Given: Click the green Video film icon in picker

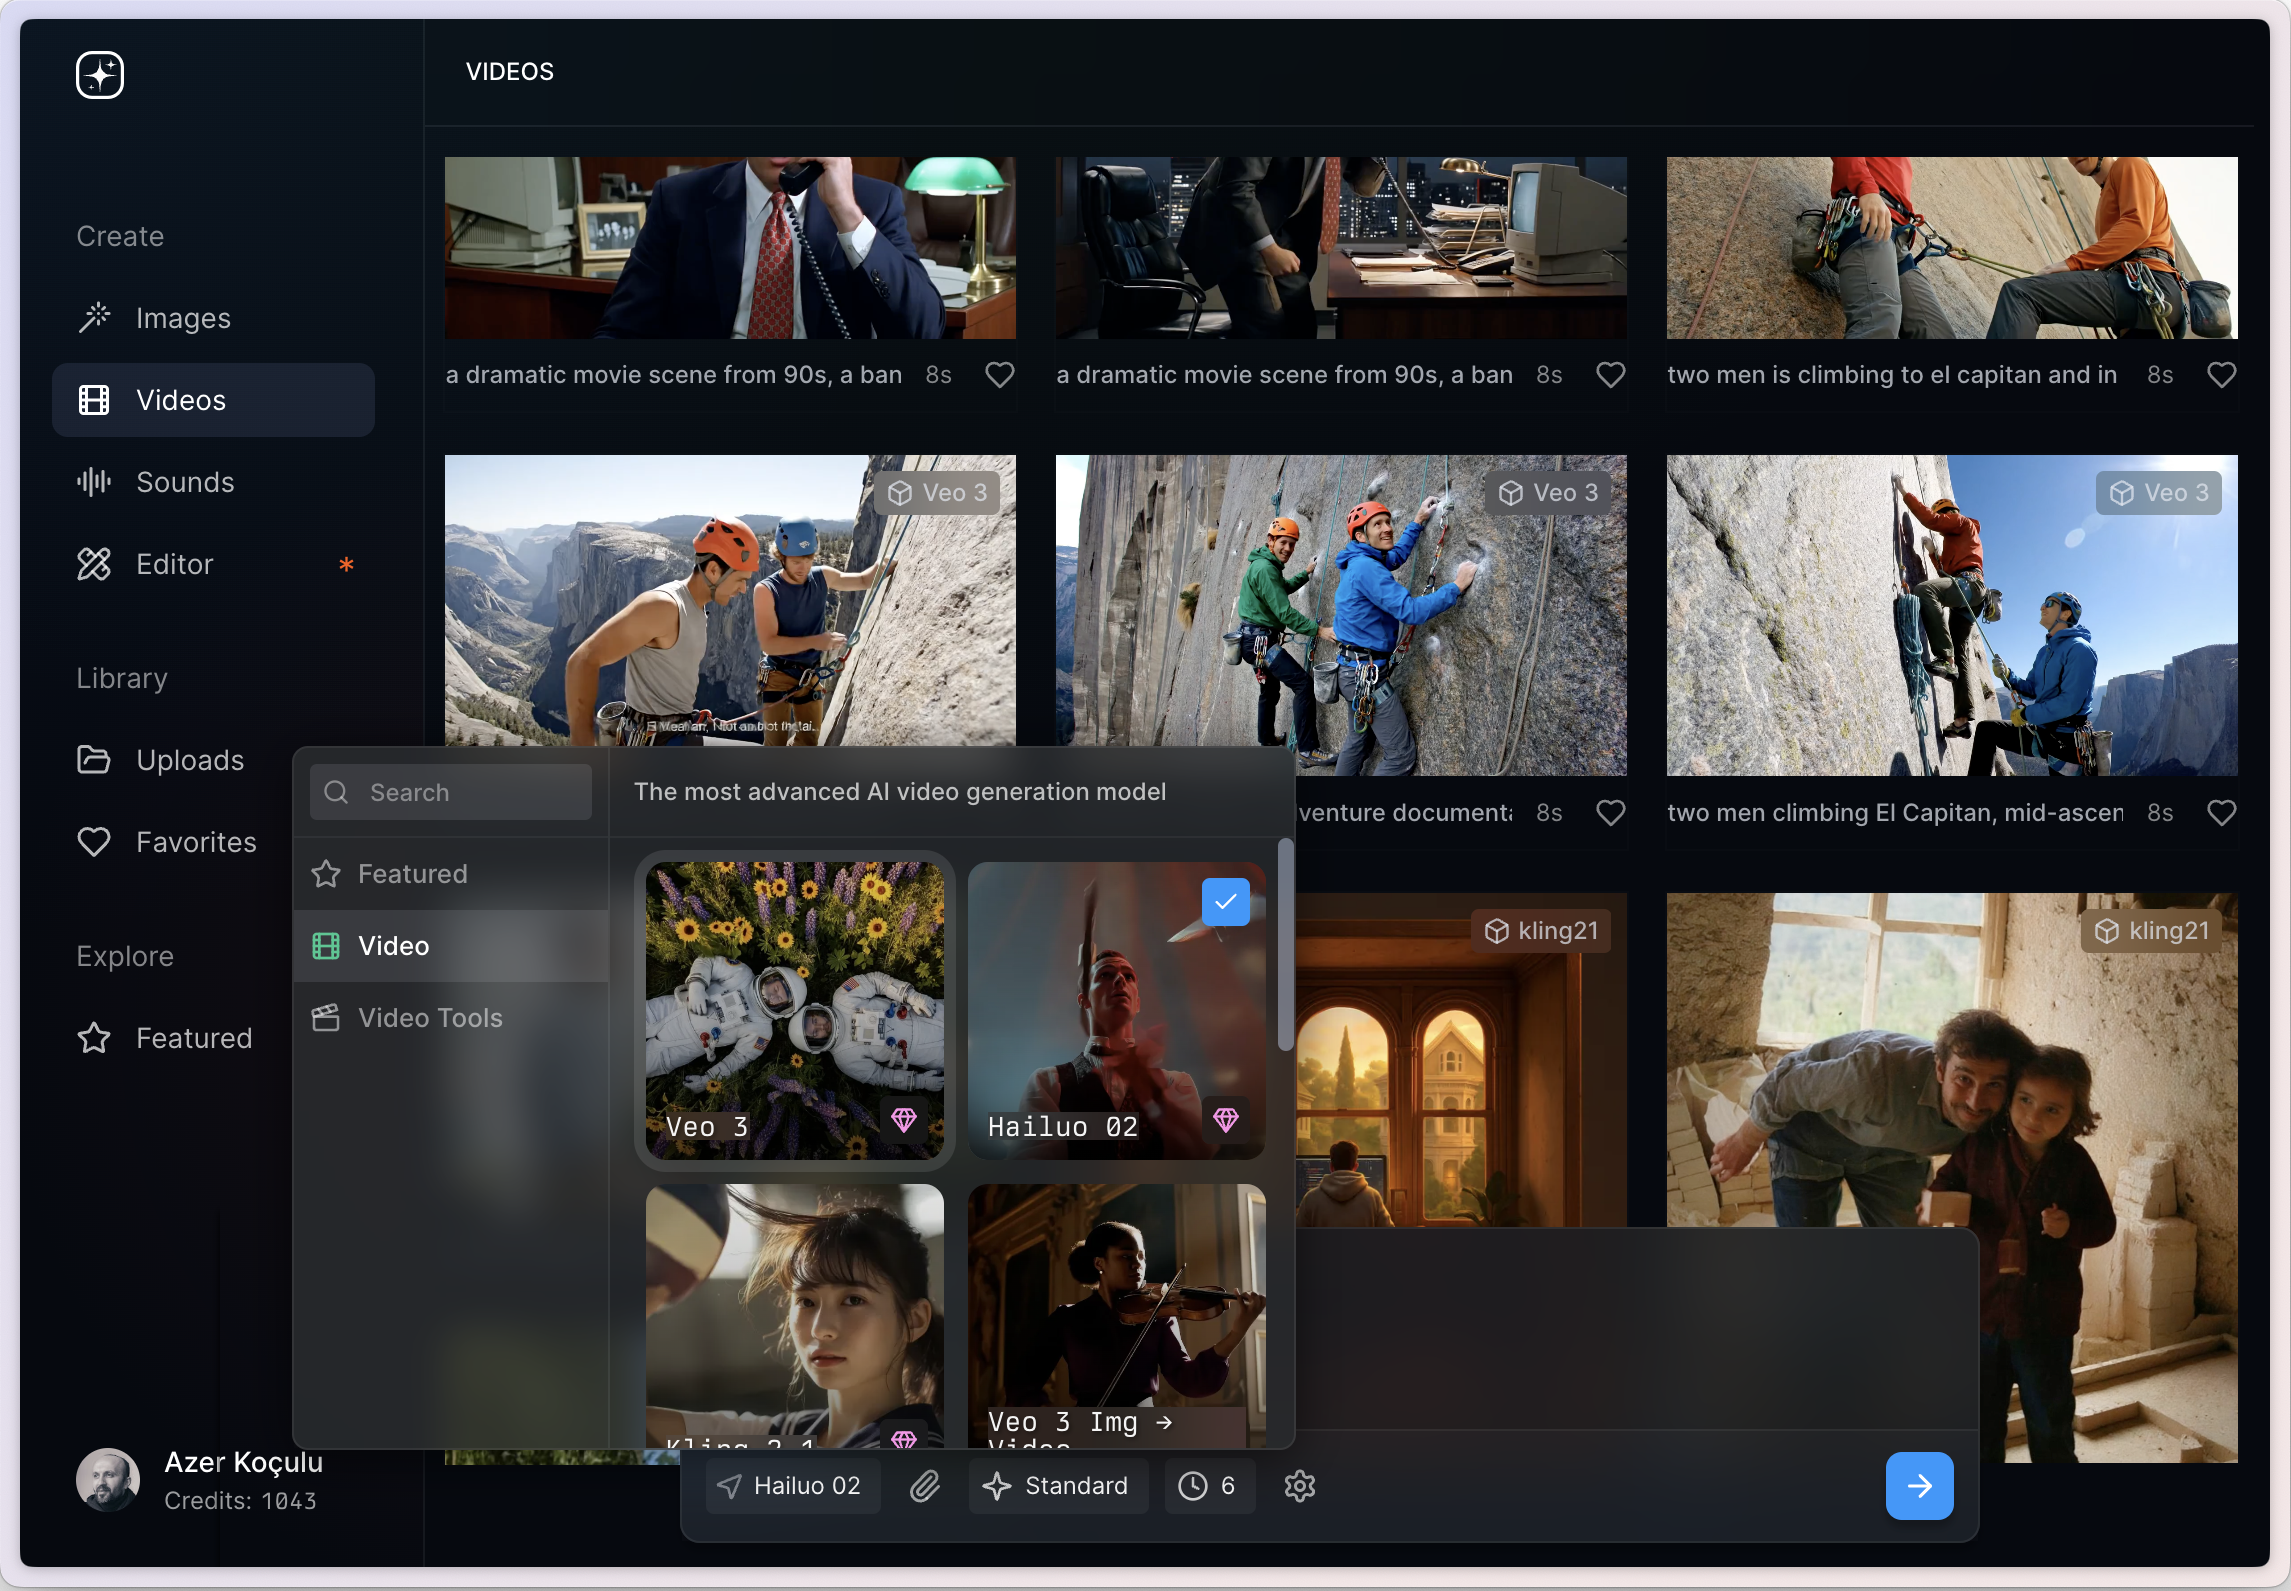Looking at the screenshot, I should pyautogui.click(x=326, y=946).
